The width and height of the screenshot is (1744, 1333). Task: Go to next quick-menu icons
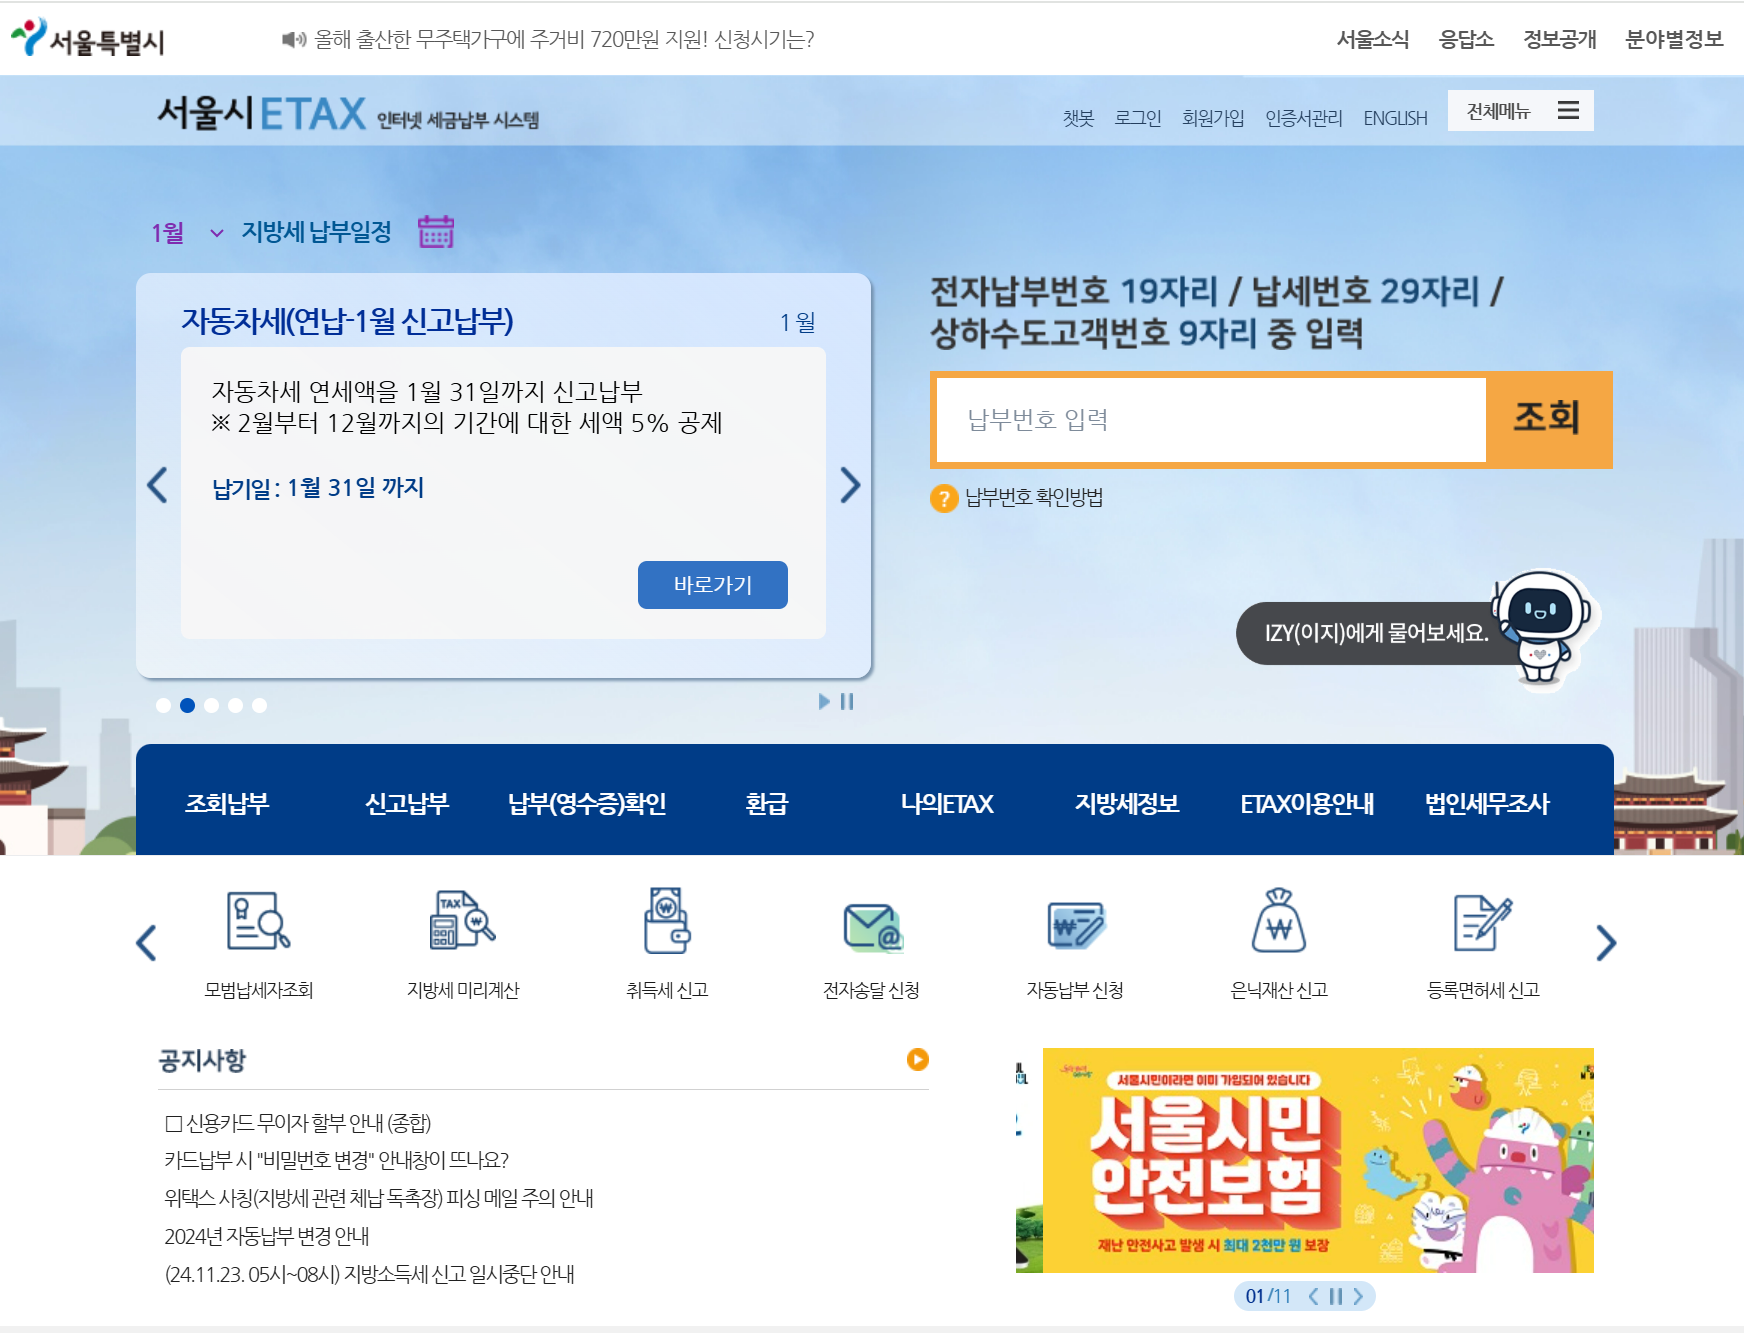(x=1606, y=943)
